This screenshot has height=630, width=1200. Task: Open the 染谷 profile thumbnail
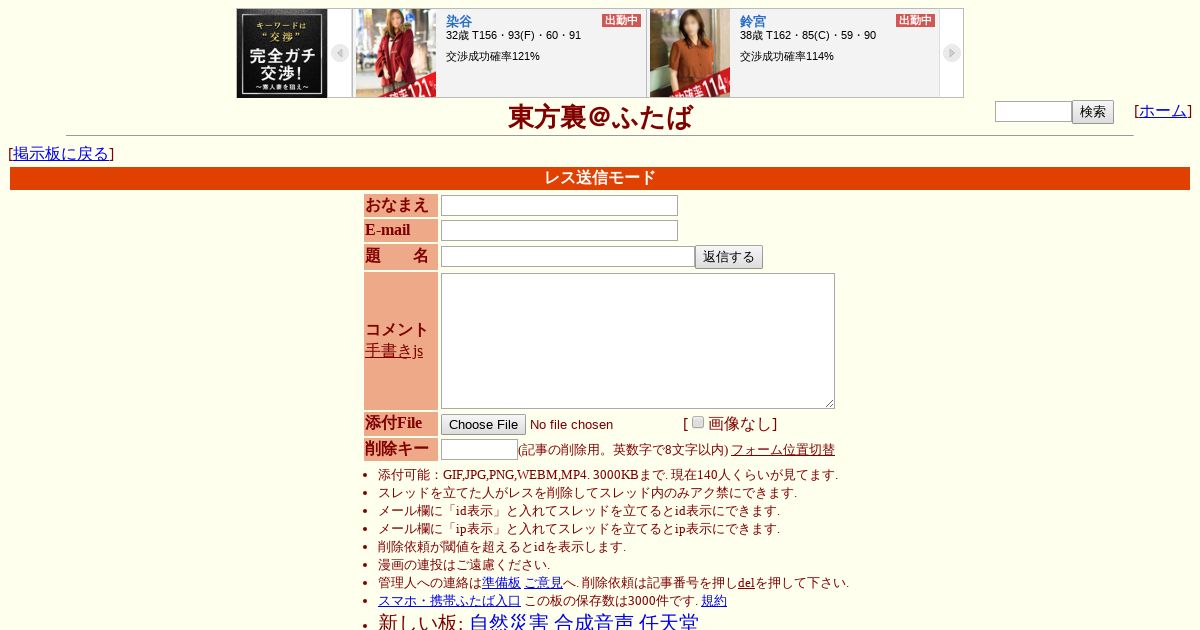point(396,53)
